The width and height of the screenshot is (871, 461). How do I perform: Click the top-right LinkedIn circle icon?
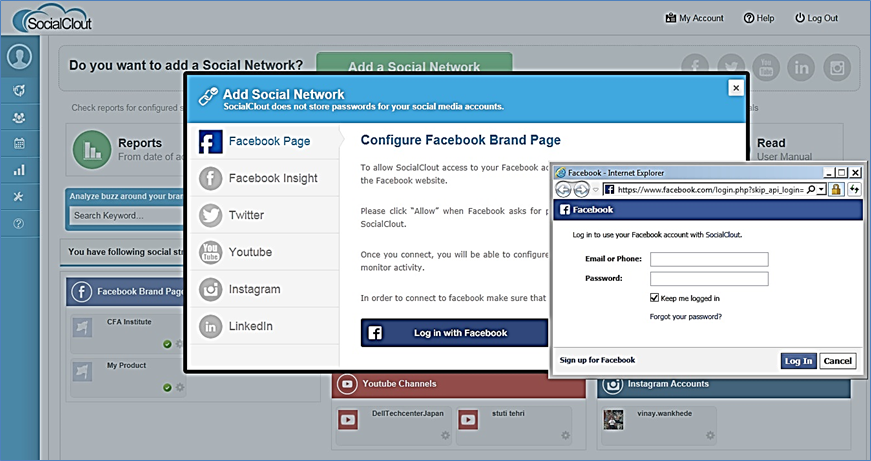pos(801,67)
